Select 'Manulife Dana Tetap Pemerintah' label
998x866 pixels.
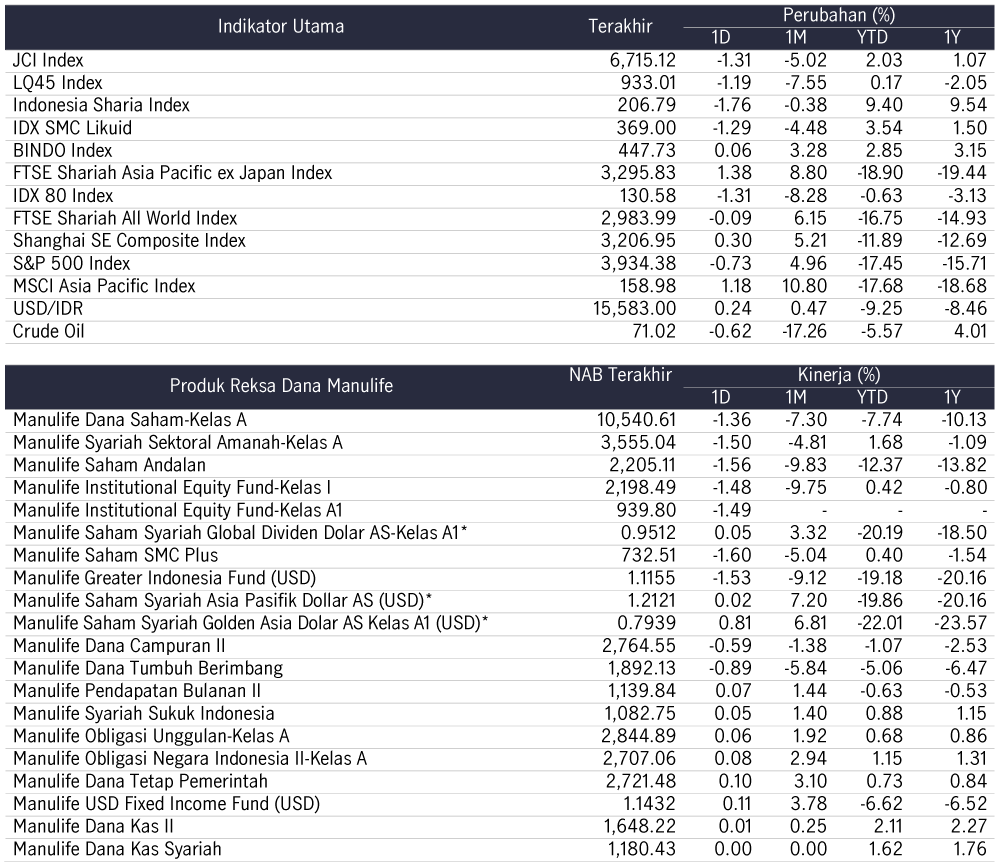tap(140, 781)
